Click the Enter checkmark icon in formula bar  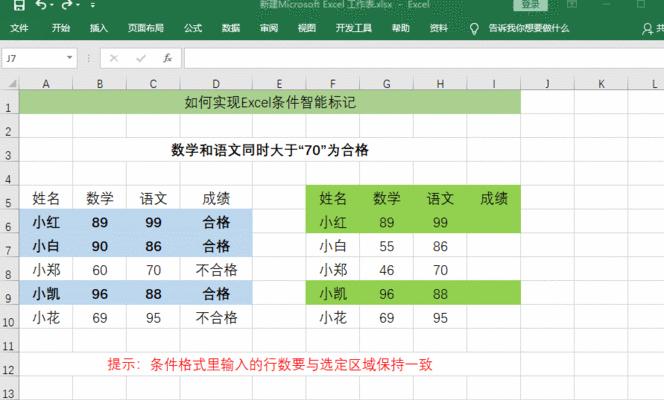click(141, 58)
